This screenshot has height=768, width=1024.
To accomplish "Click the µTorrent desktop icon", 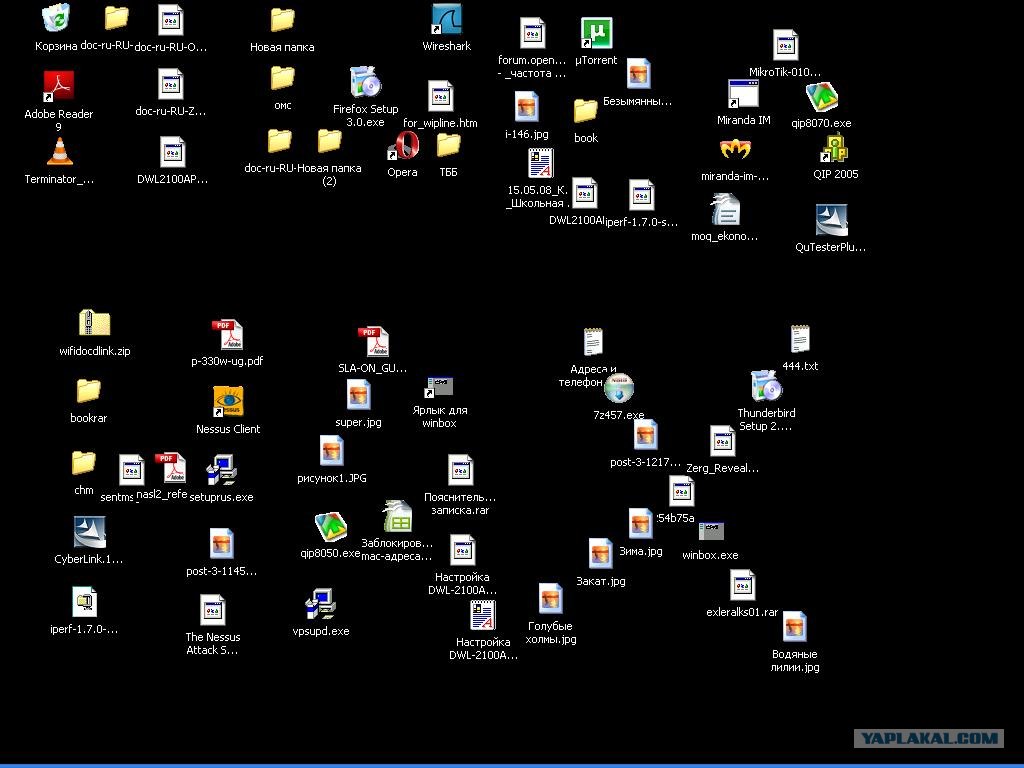I will pyautogui.click(x=596, y=33).
